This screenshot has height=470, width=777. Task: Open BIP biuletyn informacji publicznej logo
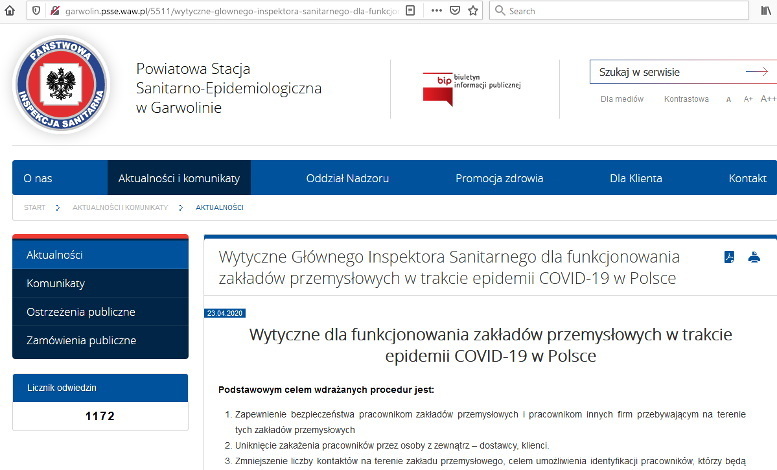click(x=471, y=89)
